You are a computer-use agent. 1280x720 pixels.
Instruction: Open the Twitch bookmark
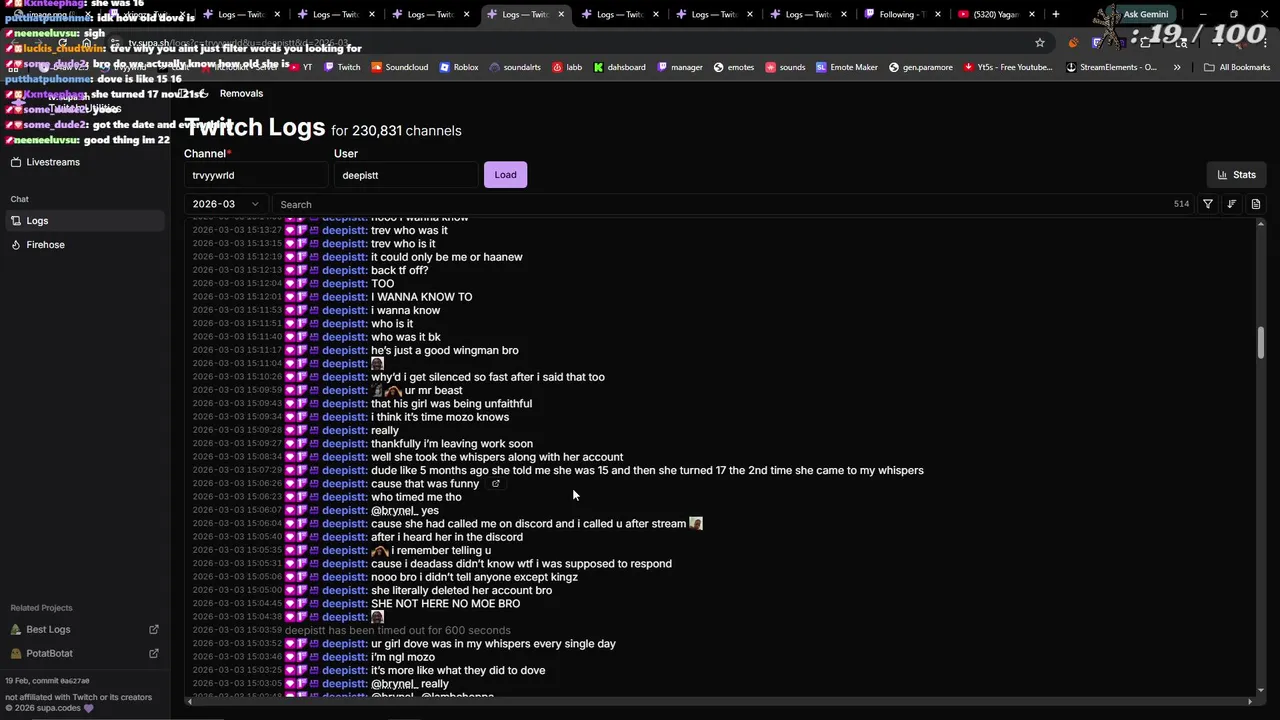coord(342,67)
